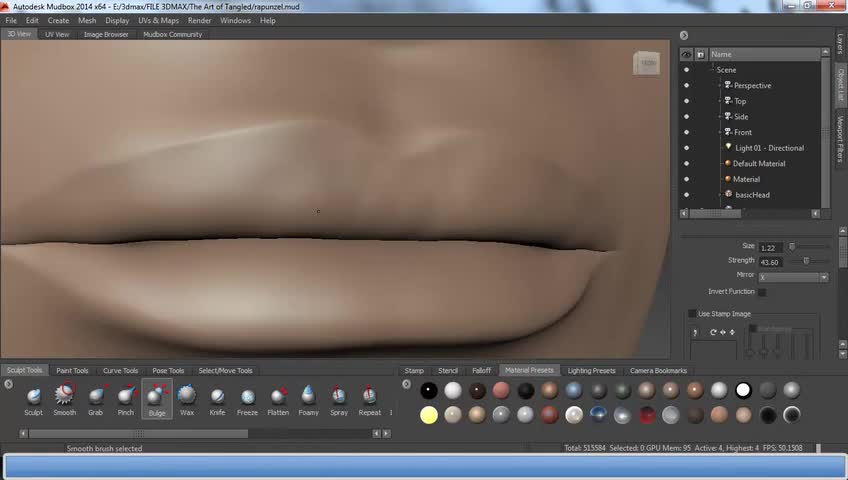Select the Smooth brush tool
Screen dimensions: 848x480
(64, 401)
